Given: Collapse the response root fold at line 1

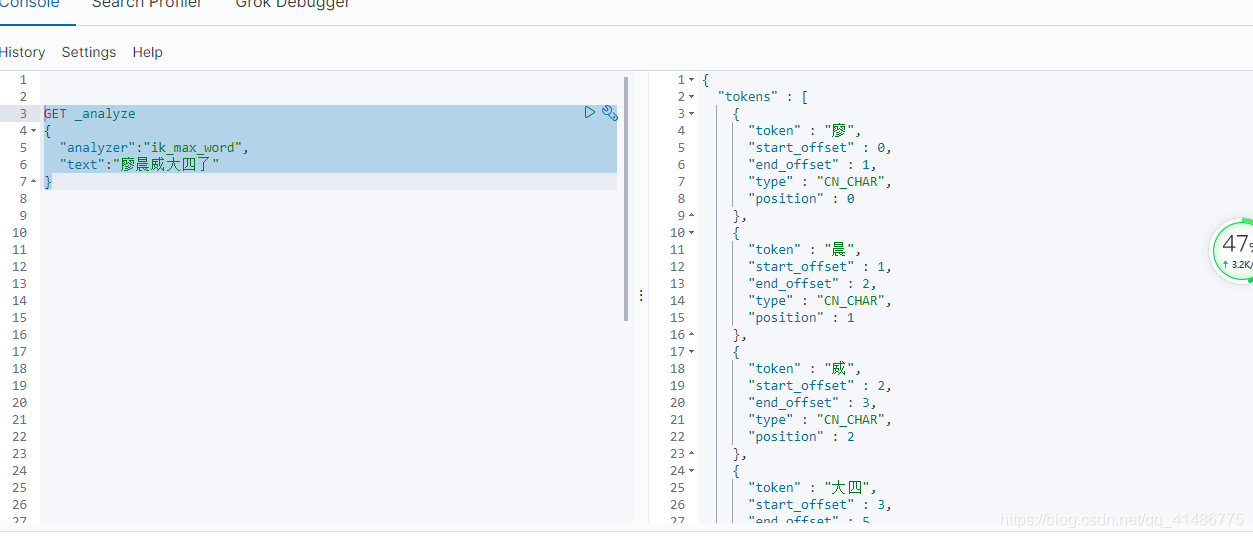Looking at the screenshot, I should pyautogui.click(x=691, y=80).
